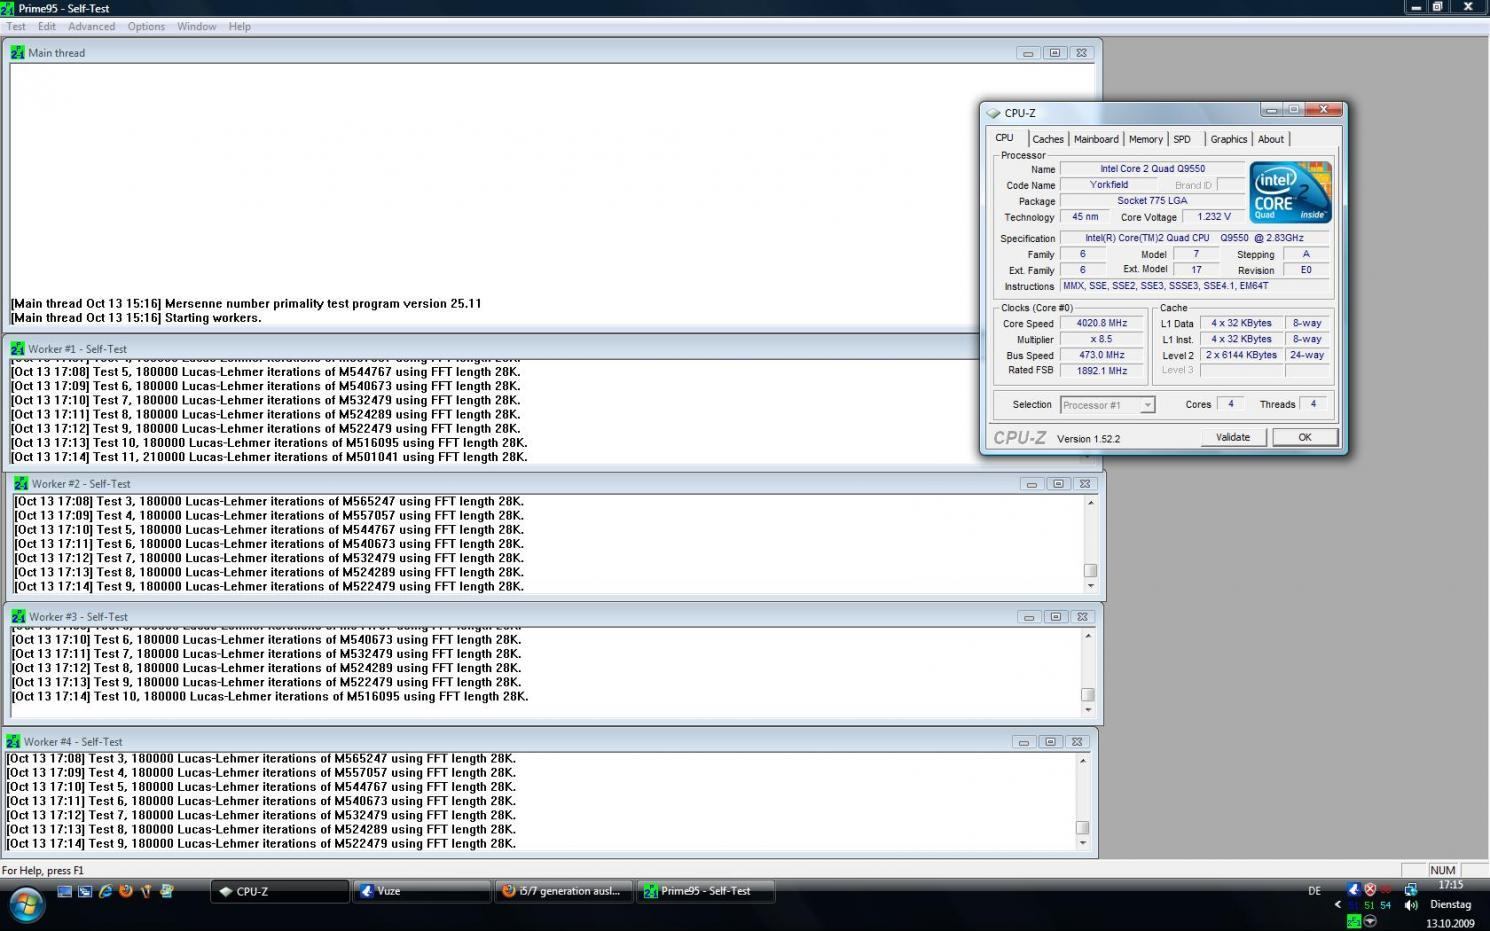
Task: Click the Worker #4 window icon
Action: [13, 741]
